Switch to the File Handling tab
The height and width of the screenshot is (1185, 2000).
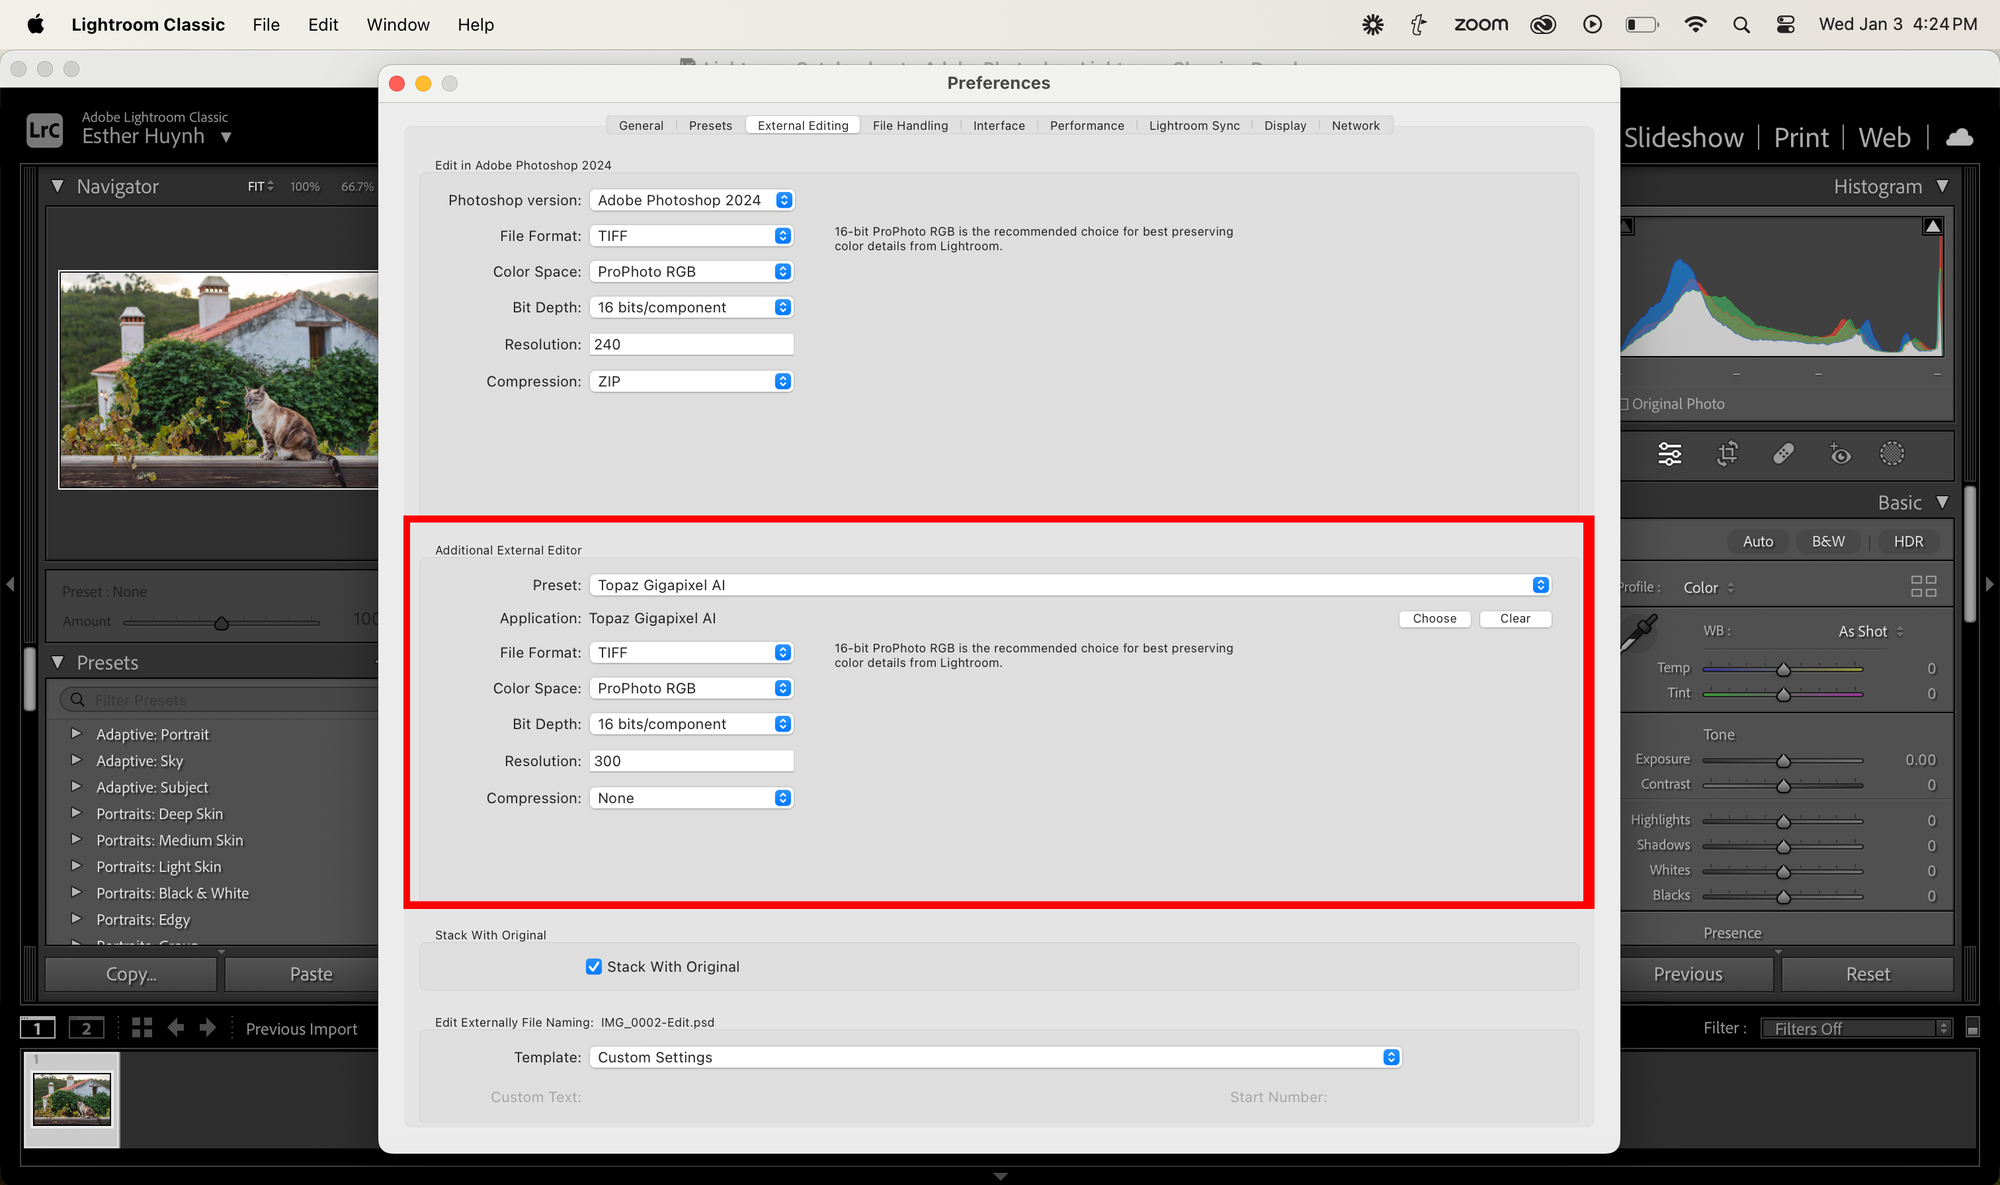910,126
